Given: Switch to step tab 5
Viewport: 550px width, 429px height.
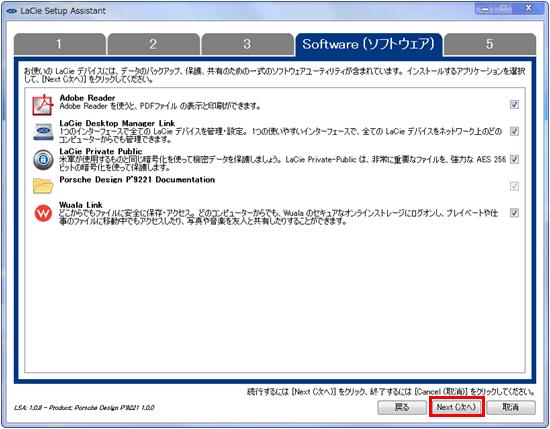Looking at the screenshot, I should pyautogui.click(x=490, y=44).
